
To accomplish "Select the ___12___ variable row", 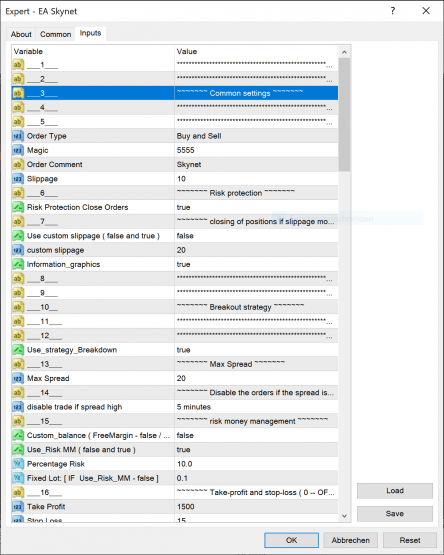I will (175, 336).
